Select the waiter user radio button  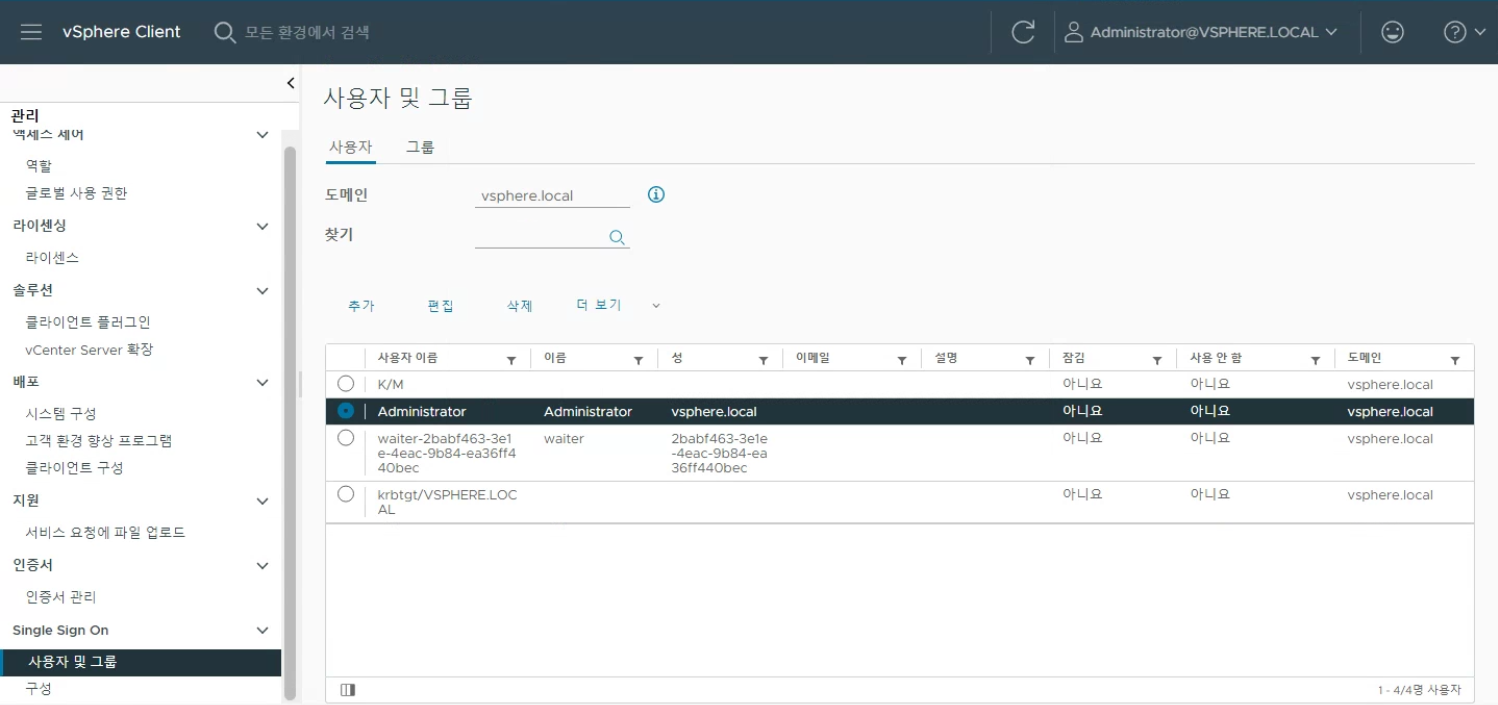coord(346,437)
